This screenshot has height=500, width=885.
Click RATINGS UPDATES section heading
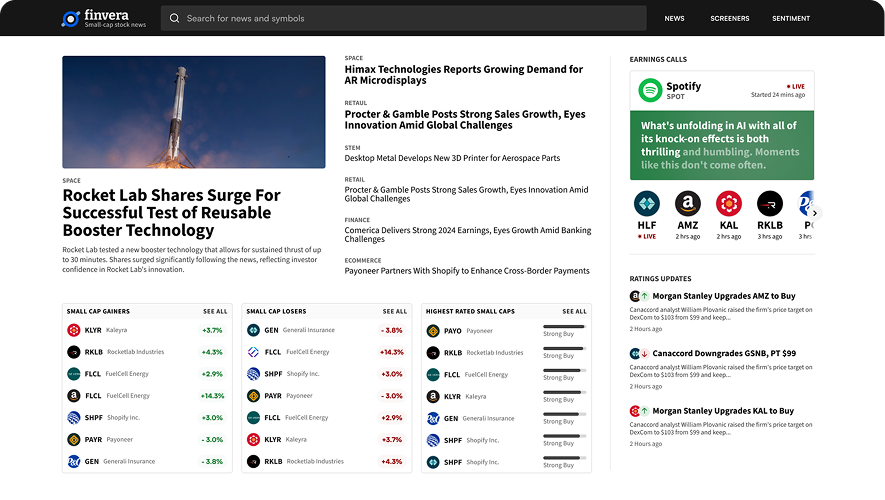coord(660,279)
